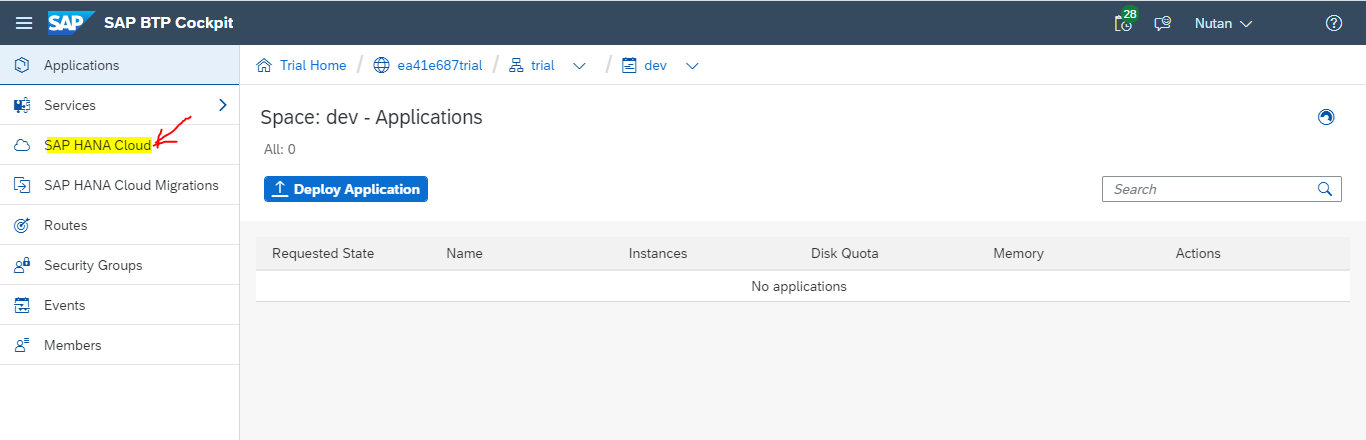The width and height of the screenshot is (1366, 440).
Task: Click the Disk Quota column header
Action: (x=845, y=253)
